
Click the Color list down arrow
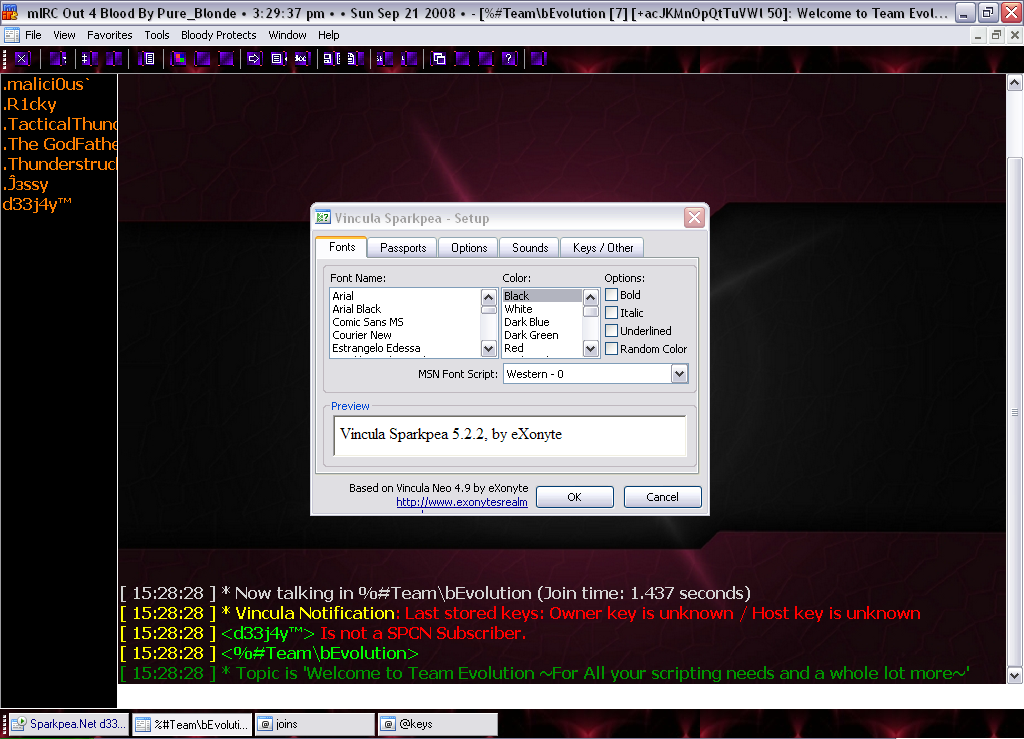(x=590, y=349)
